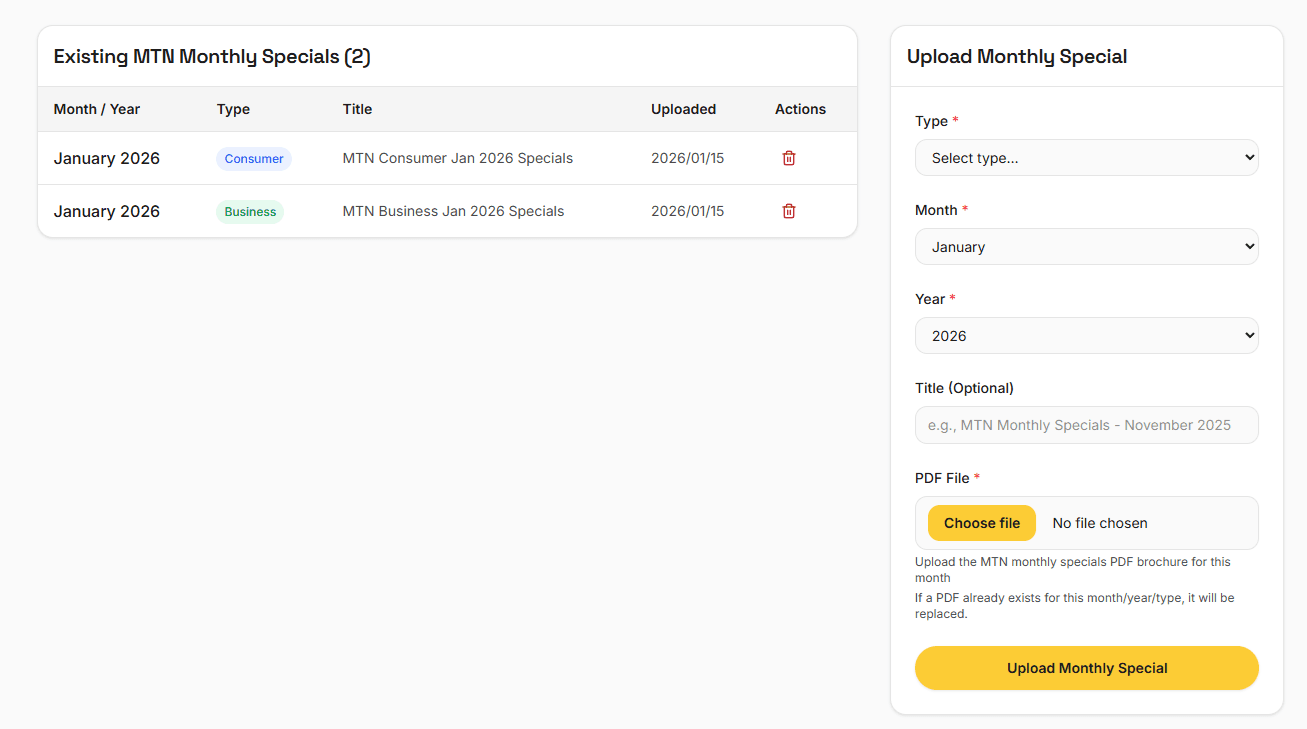Open MTN Consumer Jan 2026 Specials title
1307x729 pixels.
coord(457,158)
